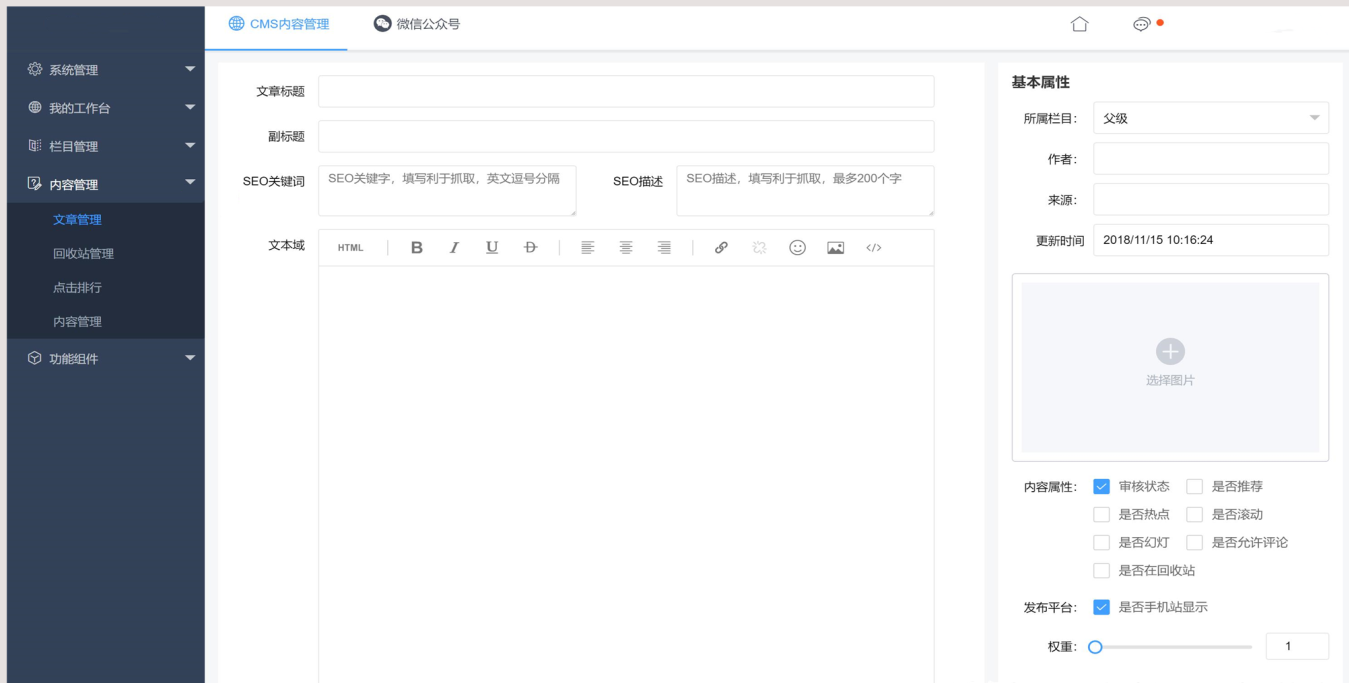Screen dimensions: 1349x683
Task: Focus the 副标题 input field
Action: coord(626,136)
